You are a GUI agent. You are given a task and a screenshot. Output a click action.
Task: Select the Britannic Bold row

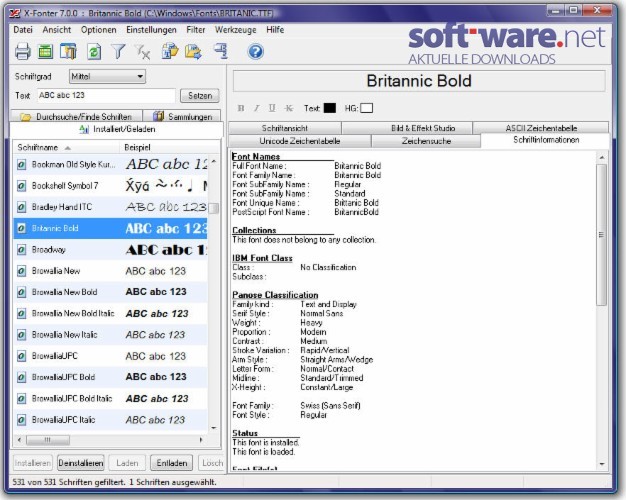coord(111,228)
